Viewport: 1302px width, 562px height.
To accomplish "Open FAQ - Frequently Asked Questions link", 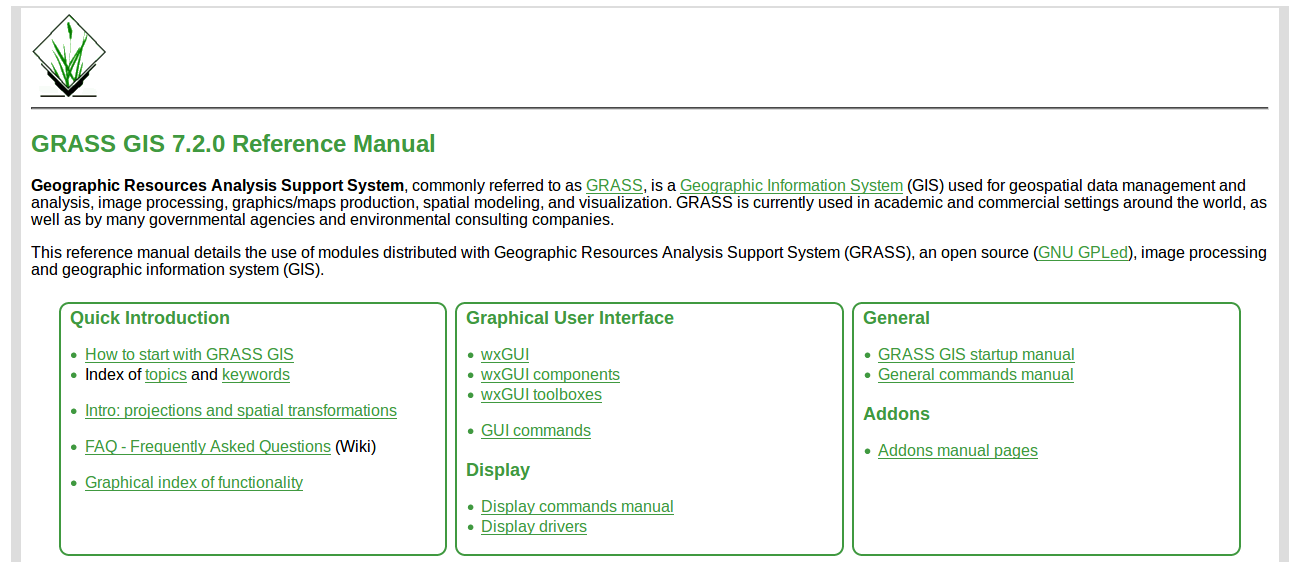I will pos(208,446).
